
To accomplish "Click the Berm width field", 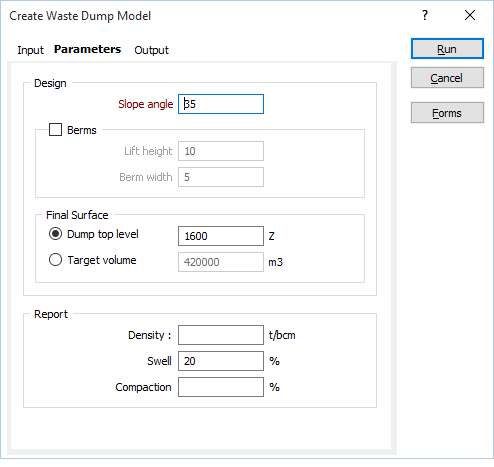I will pos(221,177).
